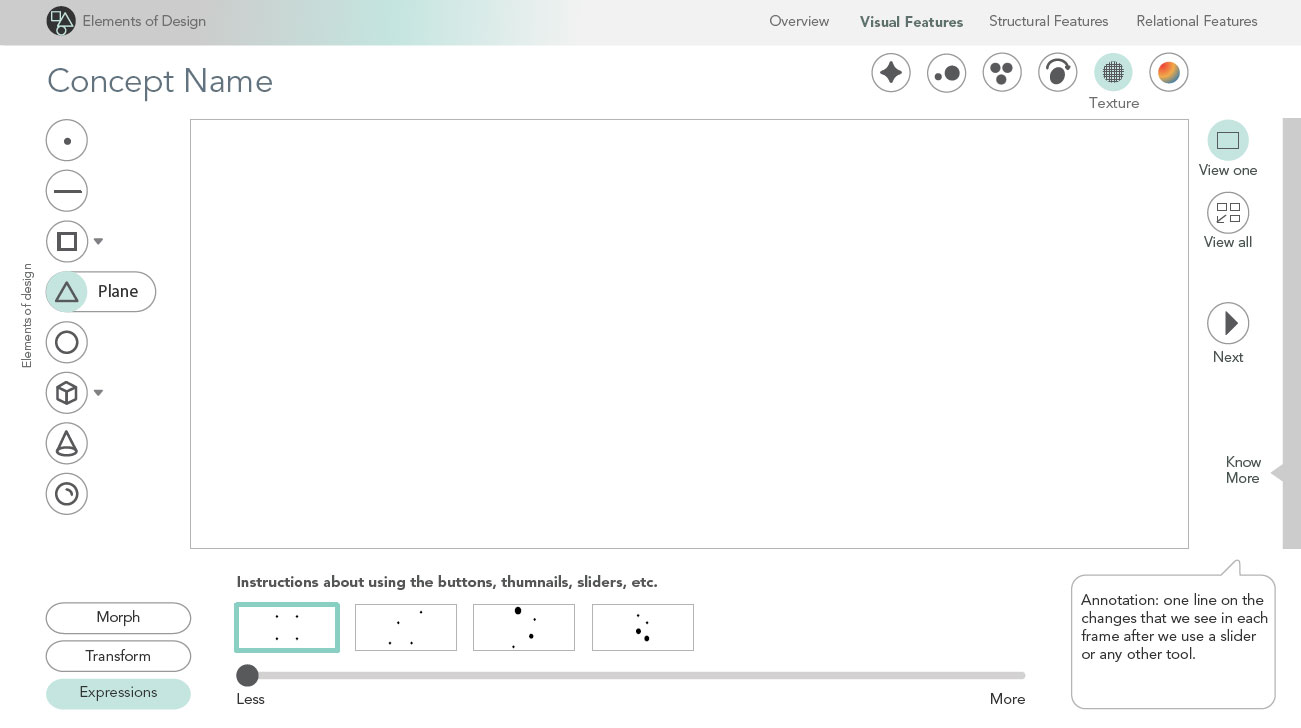Click the Texture visual feature icon
The image size is (1301, 728).
click(1113, 73)
